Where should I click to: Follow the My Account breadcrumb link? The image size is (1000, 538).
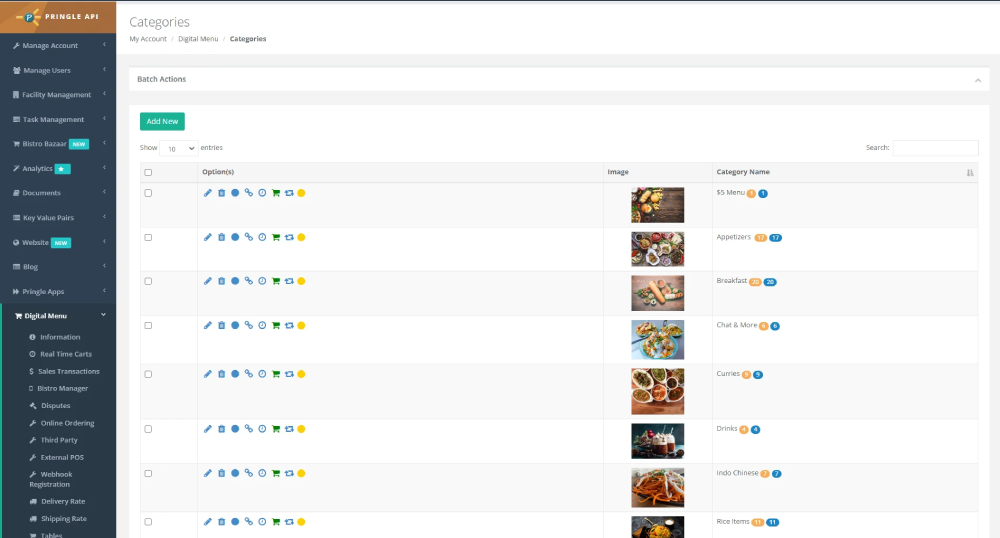pyautogui.click(x=148, y=39)
